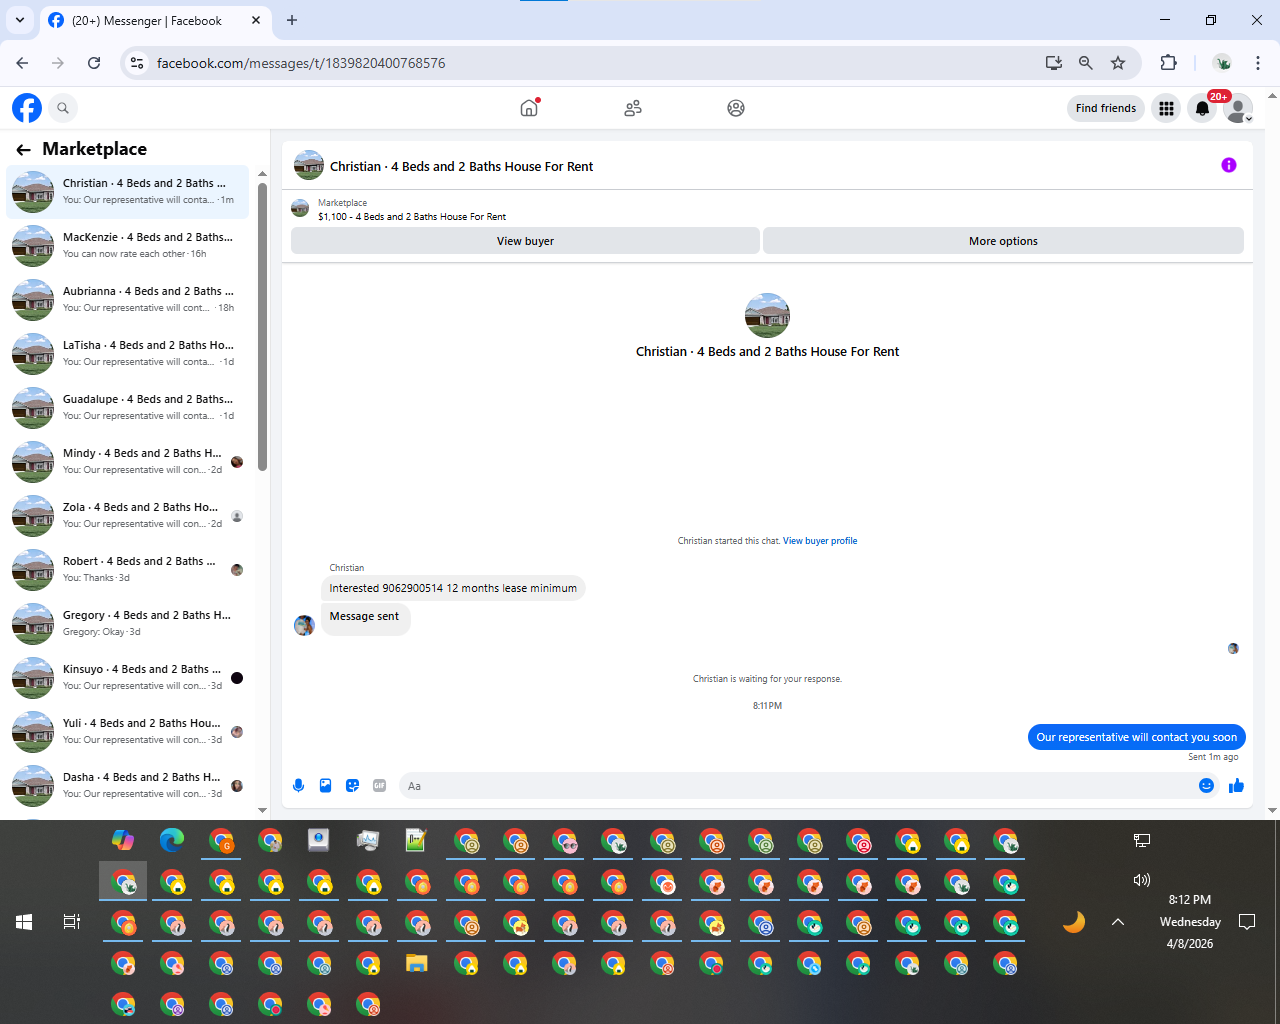Open the LaTisha conversation
Viewport: 1280px width, 1024px height.
tap(128, 353)
